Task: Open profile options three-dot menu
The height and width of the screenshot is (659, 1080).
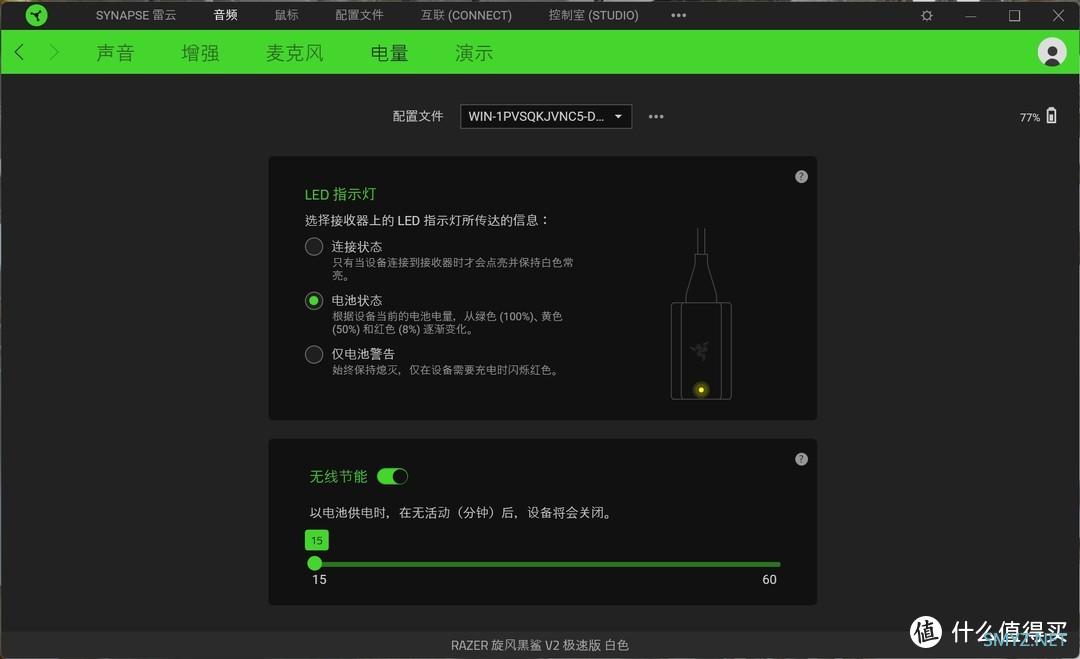Action: click(x=656, y=116)
